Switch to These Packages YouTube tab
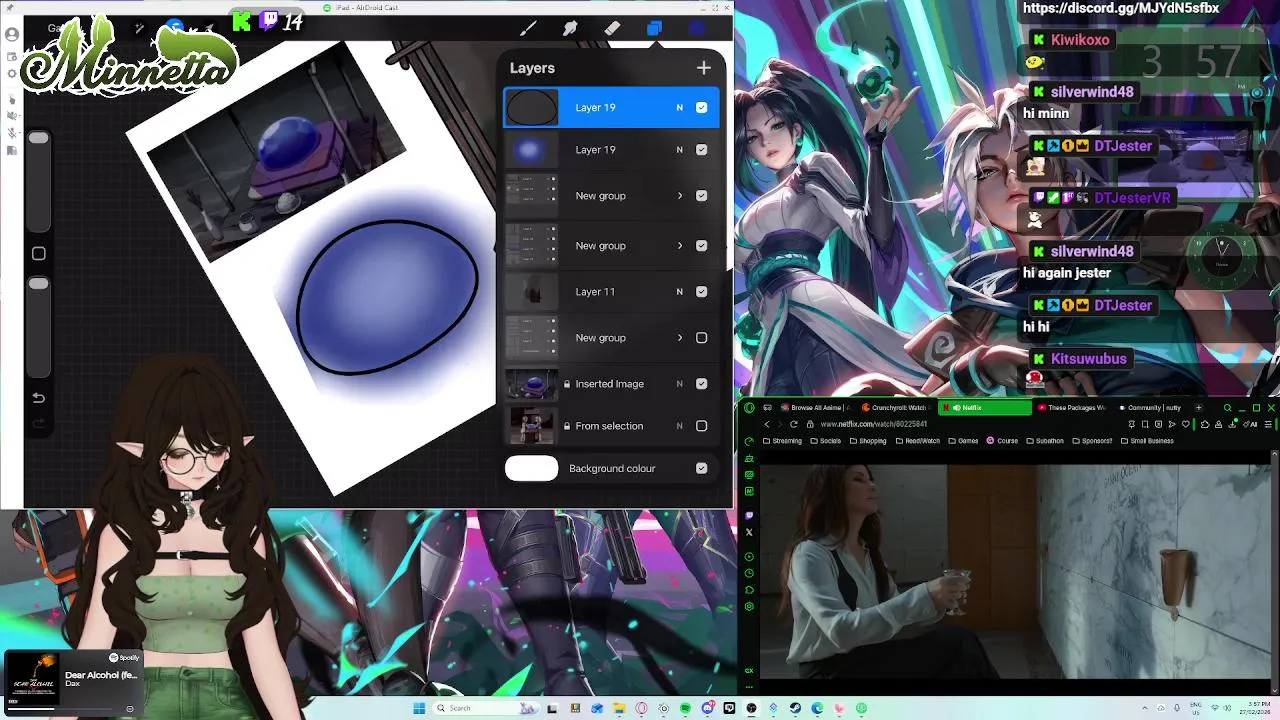The width and height of the screenshot is (1280, 720). click(1070, 408)
